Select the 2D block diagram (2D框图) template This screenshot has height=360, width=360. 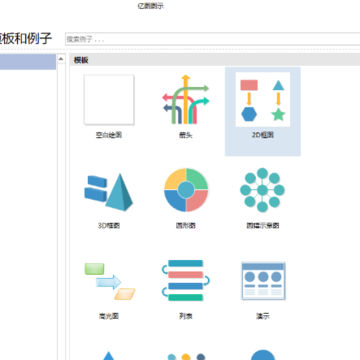(x=263, y=111)
